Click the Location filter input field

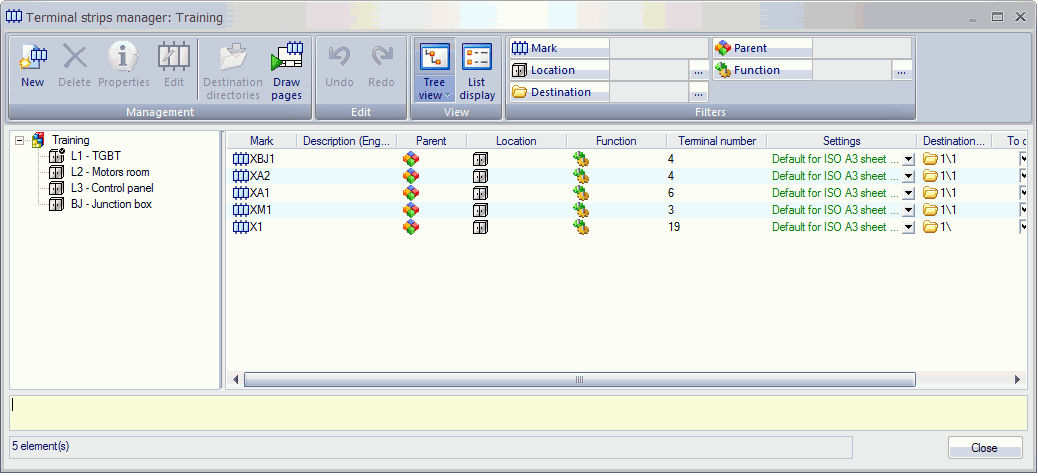point(649,70)
